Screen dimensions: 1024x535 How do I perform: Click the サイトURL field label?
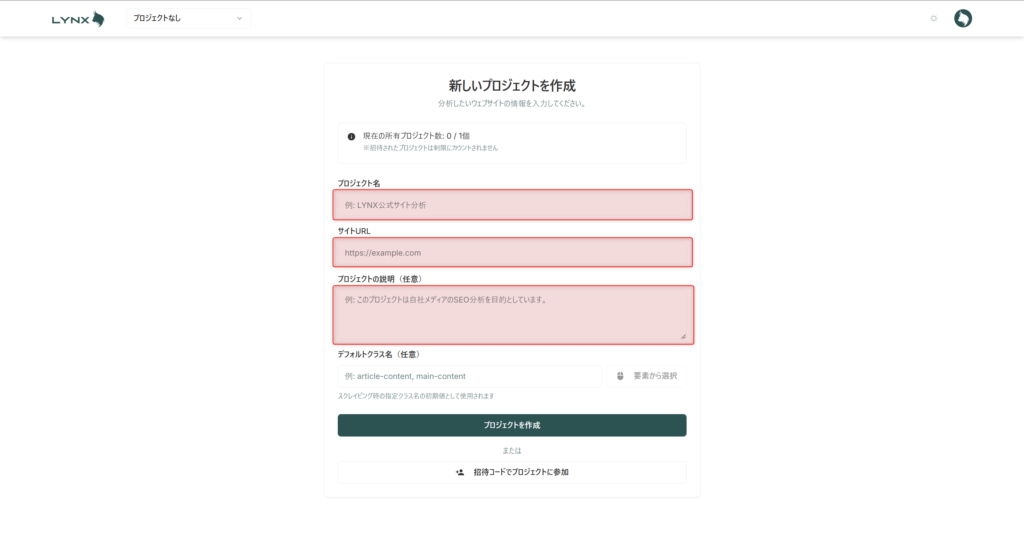point(354,231)
